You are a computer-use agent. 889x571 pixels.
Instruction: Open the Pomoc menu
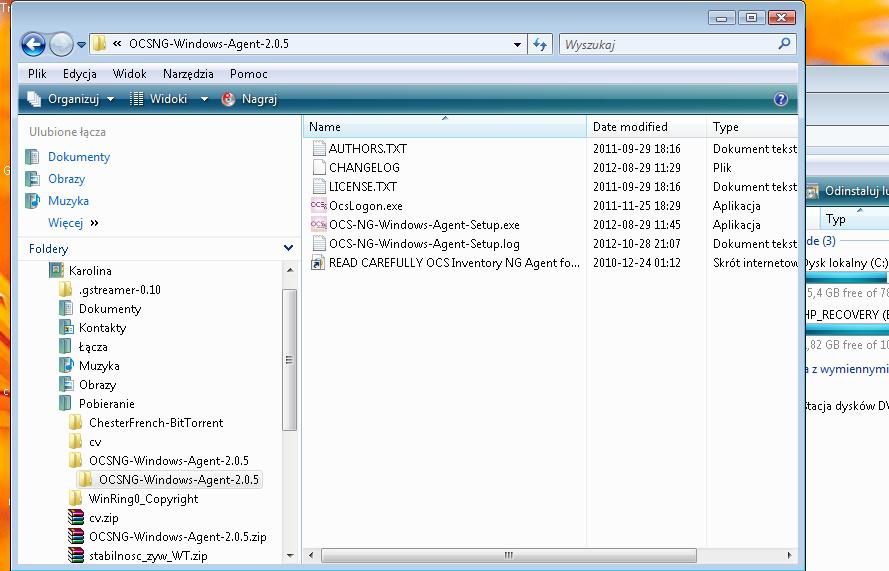[248, 74]
